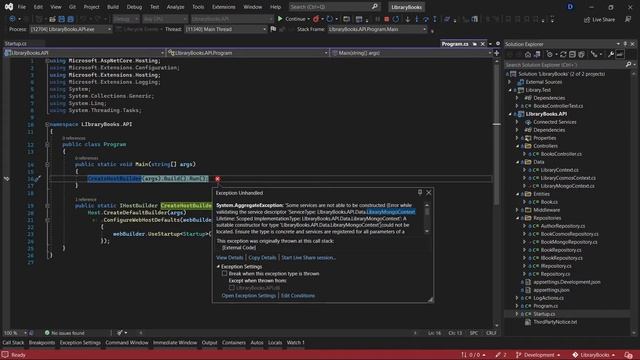Image resolution: width=640 pixels, height=360 pixels.
Task: Collapse the Library.Test project node
Action: point(510,90)
